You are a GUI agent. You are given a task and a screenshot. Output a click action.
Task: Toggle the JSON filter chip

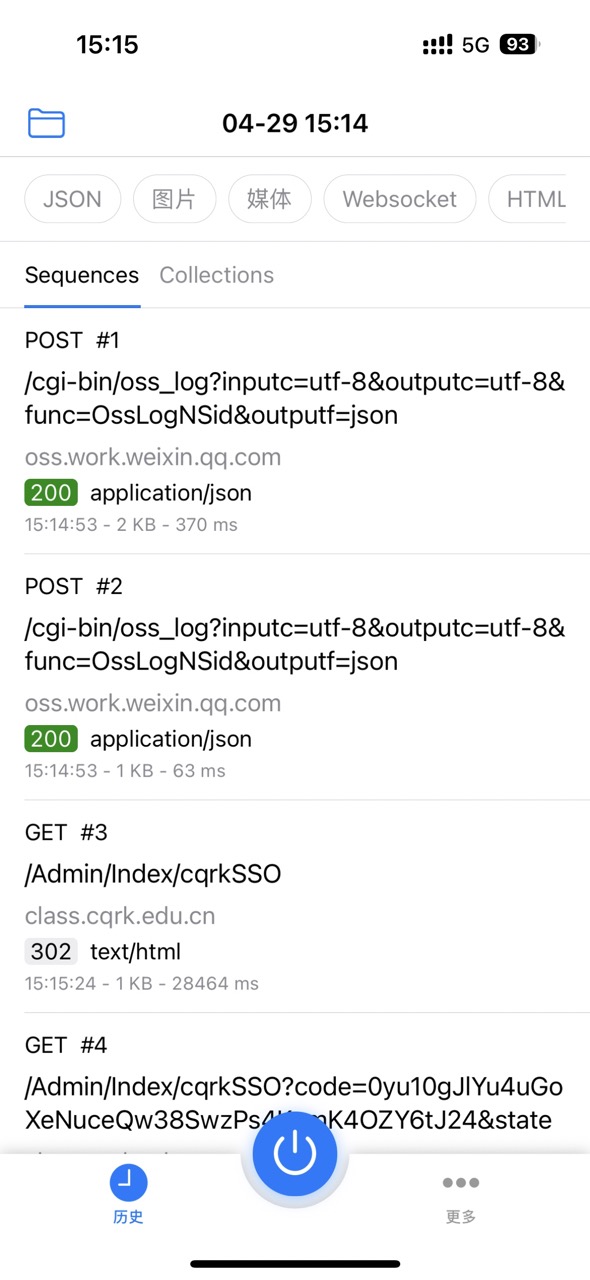point(72,199)
